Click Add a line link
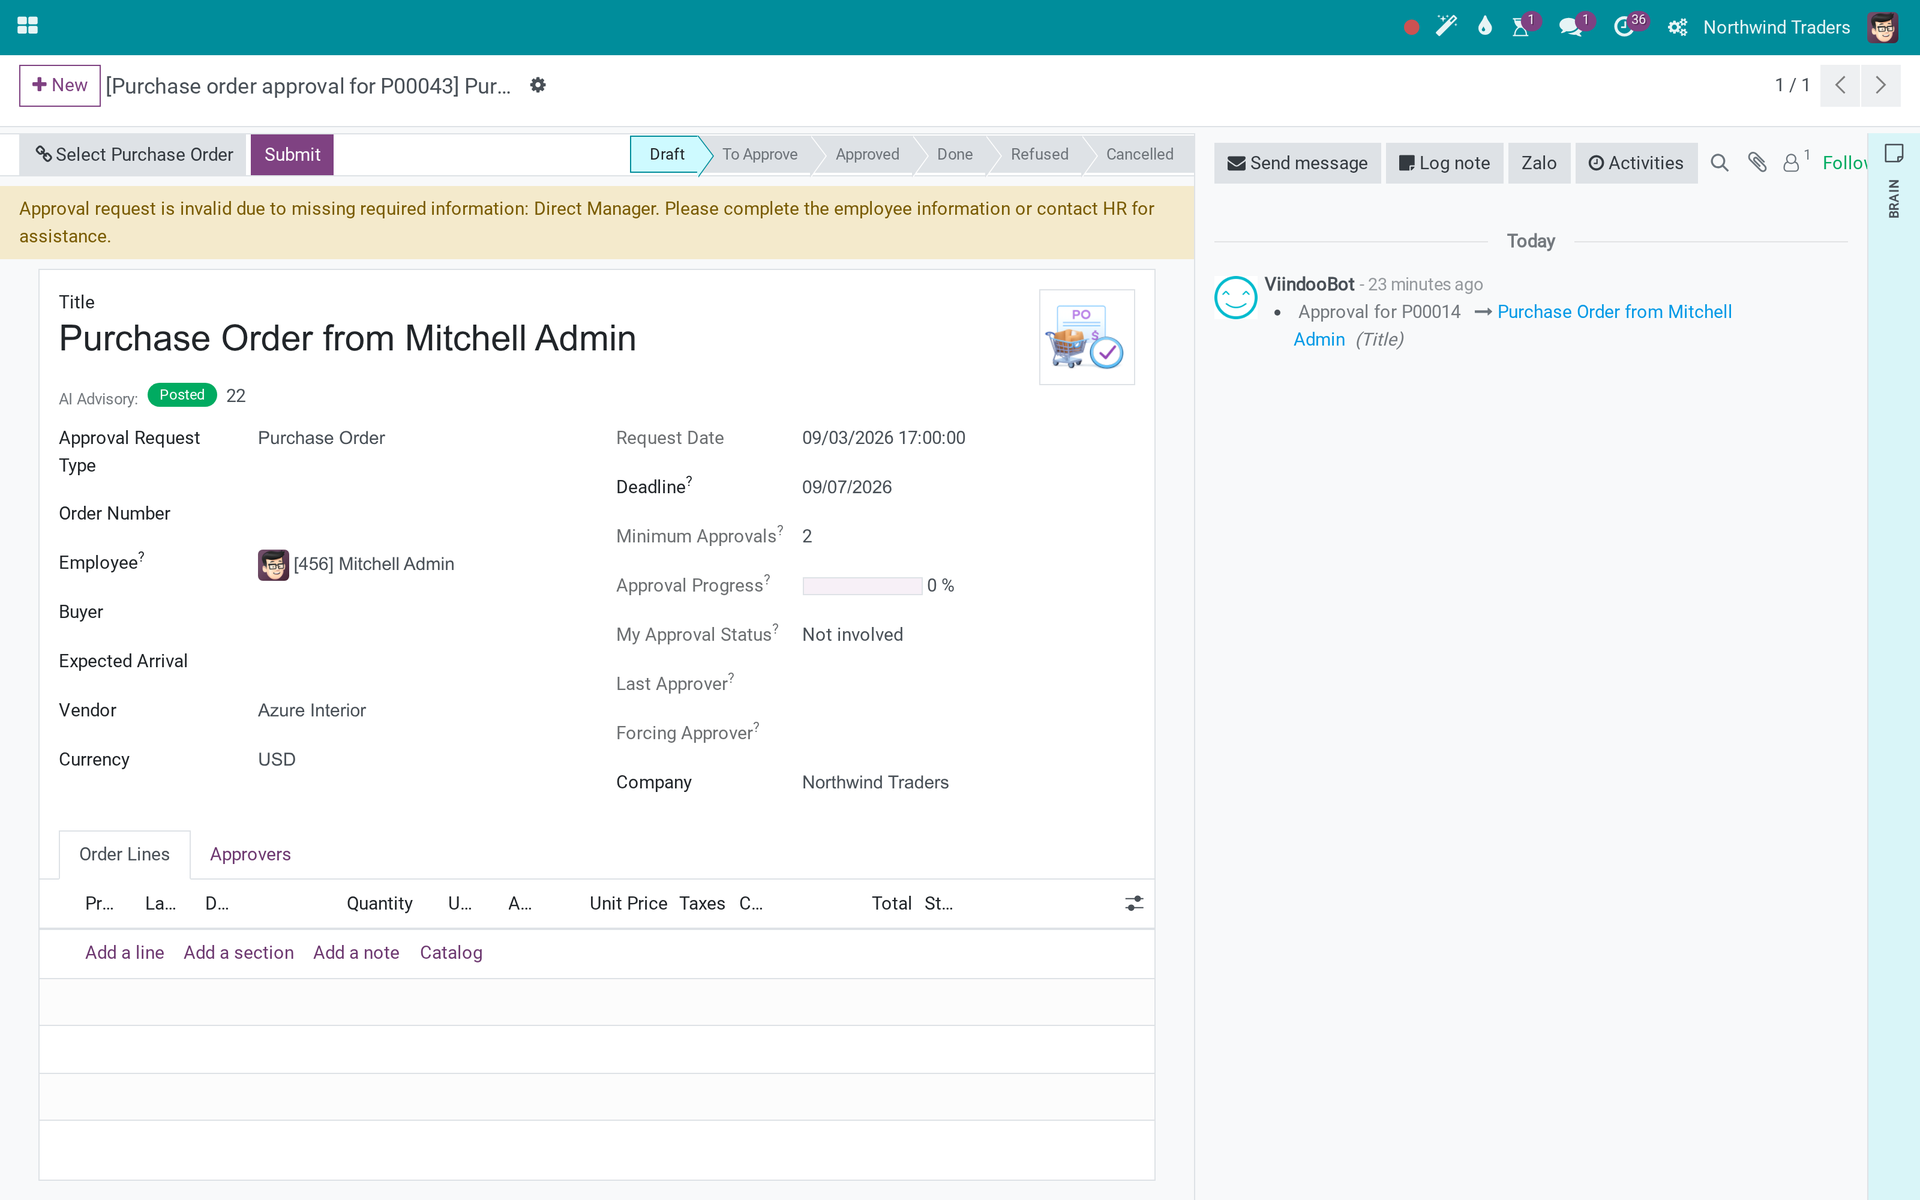The height and width of the screenshot is (1200, 1920). click(x=124, y=953)
